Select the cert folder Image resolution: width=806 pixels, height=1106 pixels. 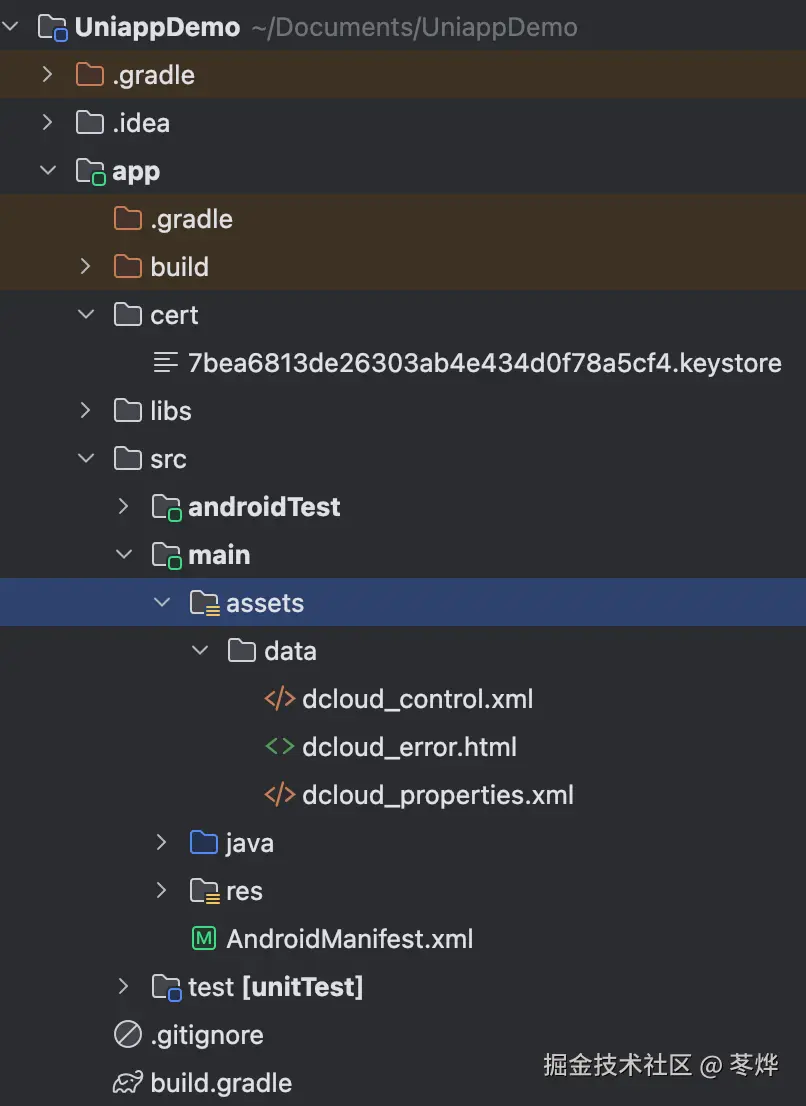pos(174,315)
